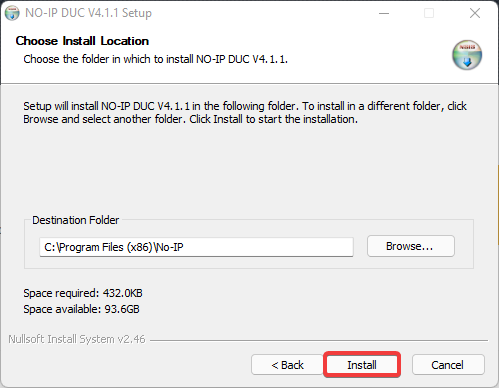The height and width of the screenshot is (388, 499).
Task: Go back with the < Back button
Action: [x=287, y=365]
